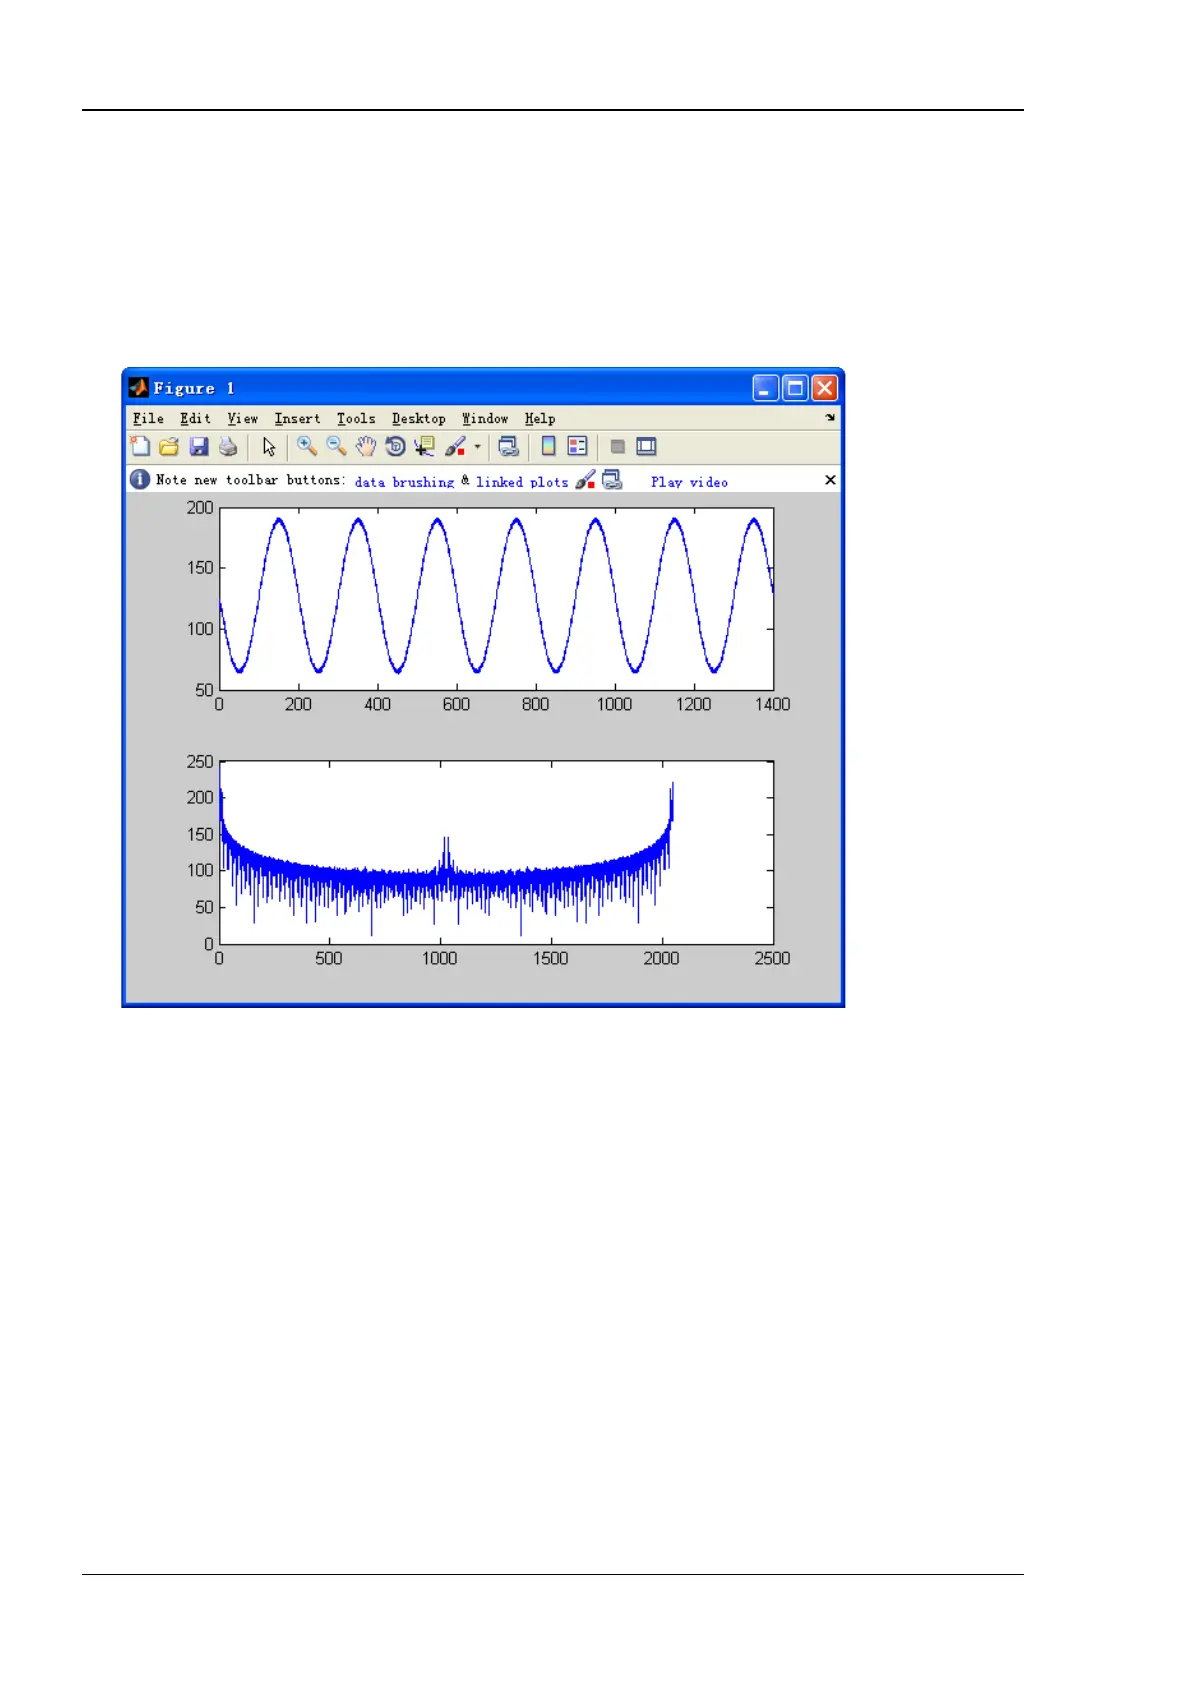Click the Link Plot toolbar icon
Screen dimensions: 1191x1684
coord(508,447)
